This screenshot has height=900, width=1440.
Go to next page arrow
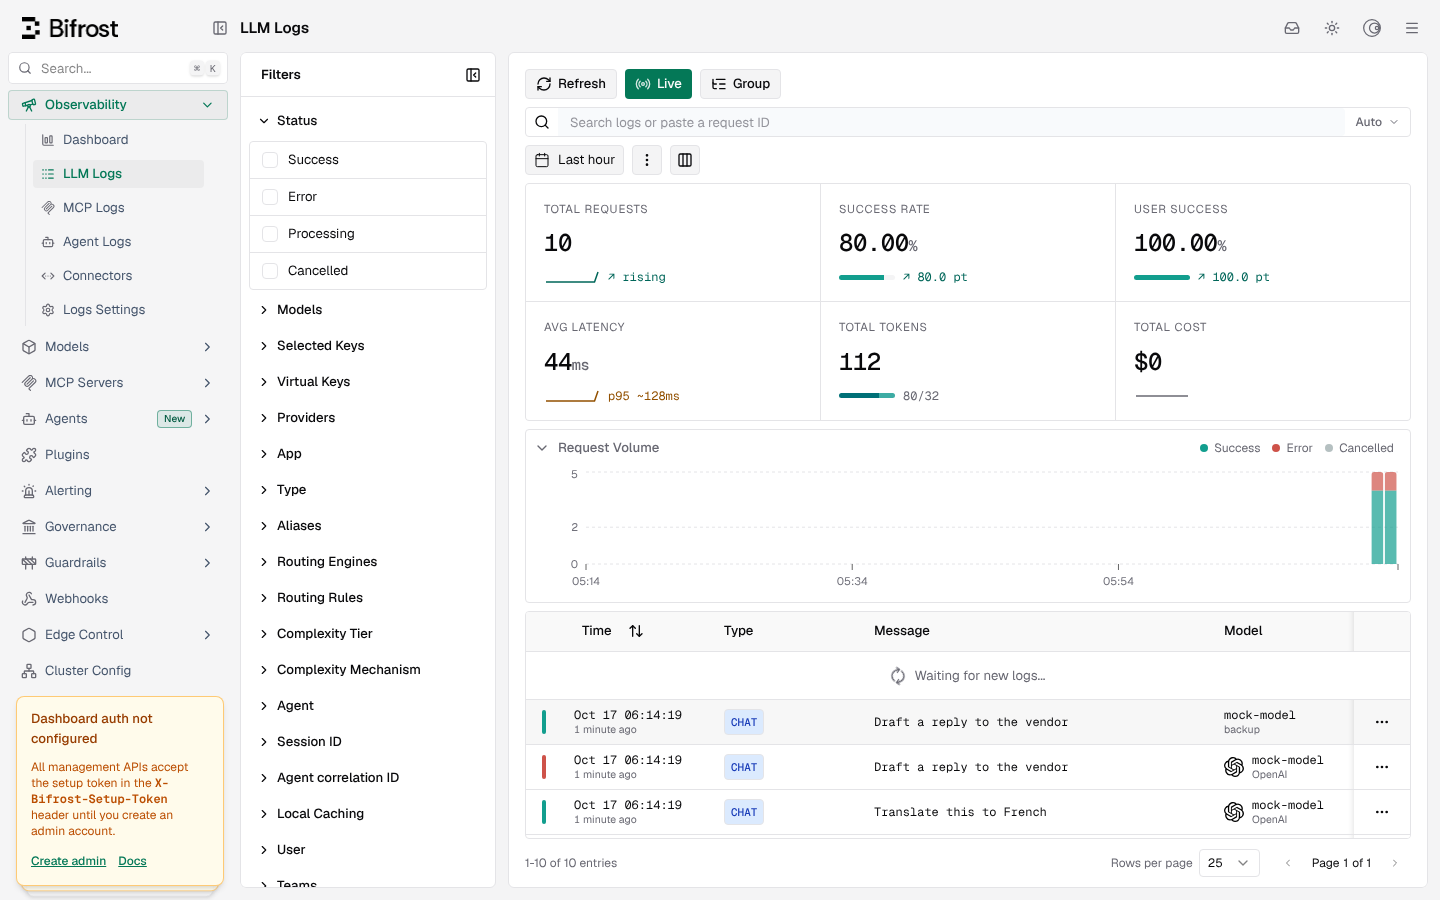1395,863
